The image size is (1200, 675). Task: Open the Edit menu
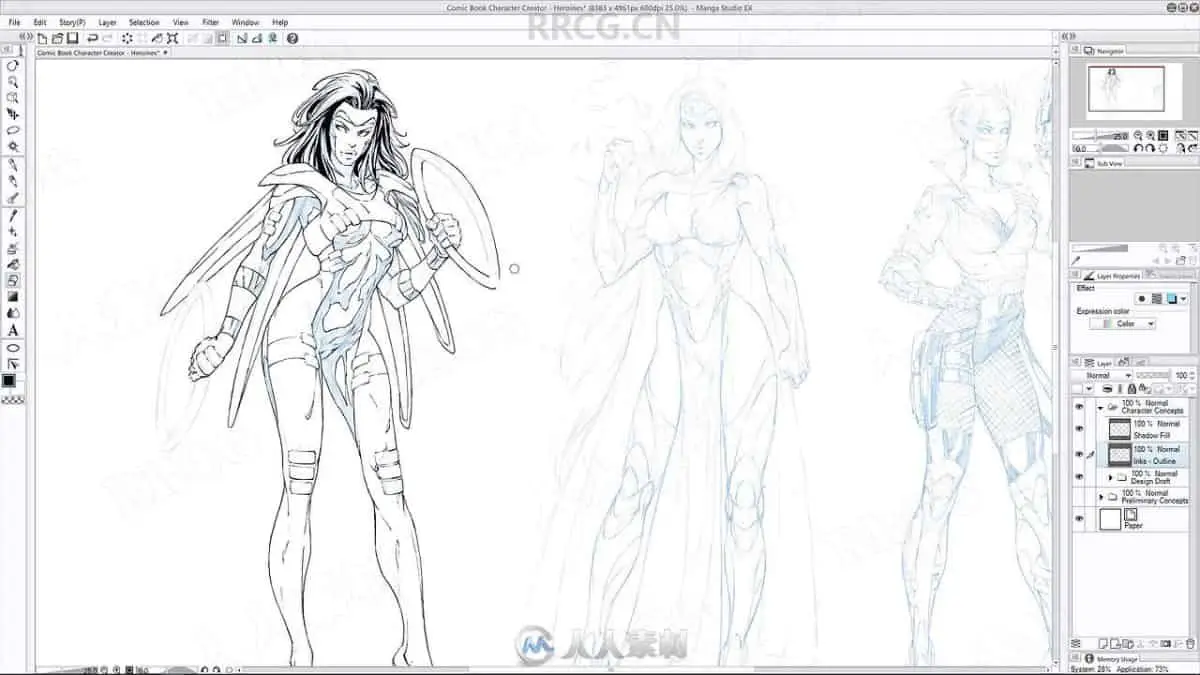point(39,21)
